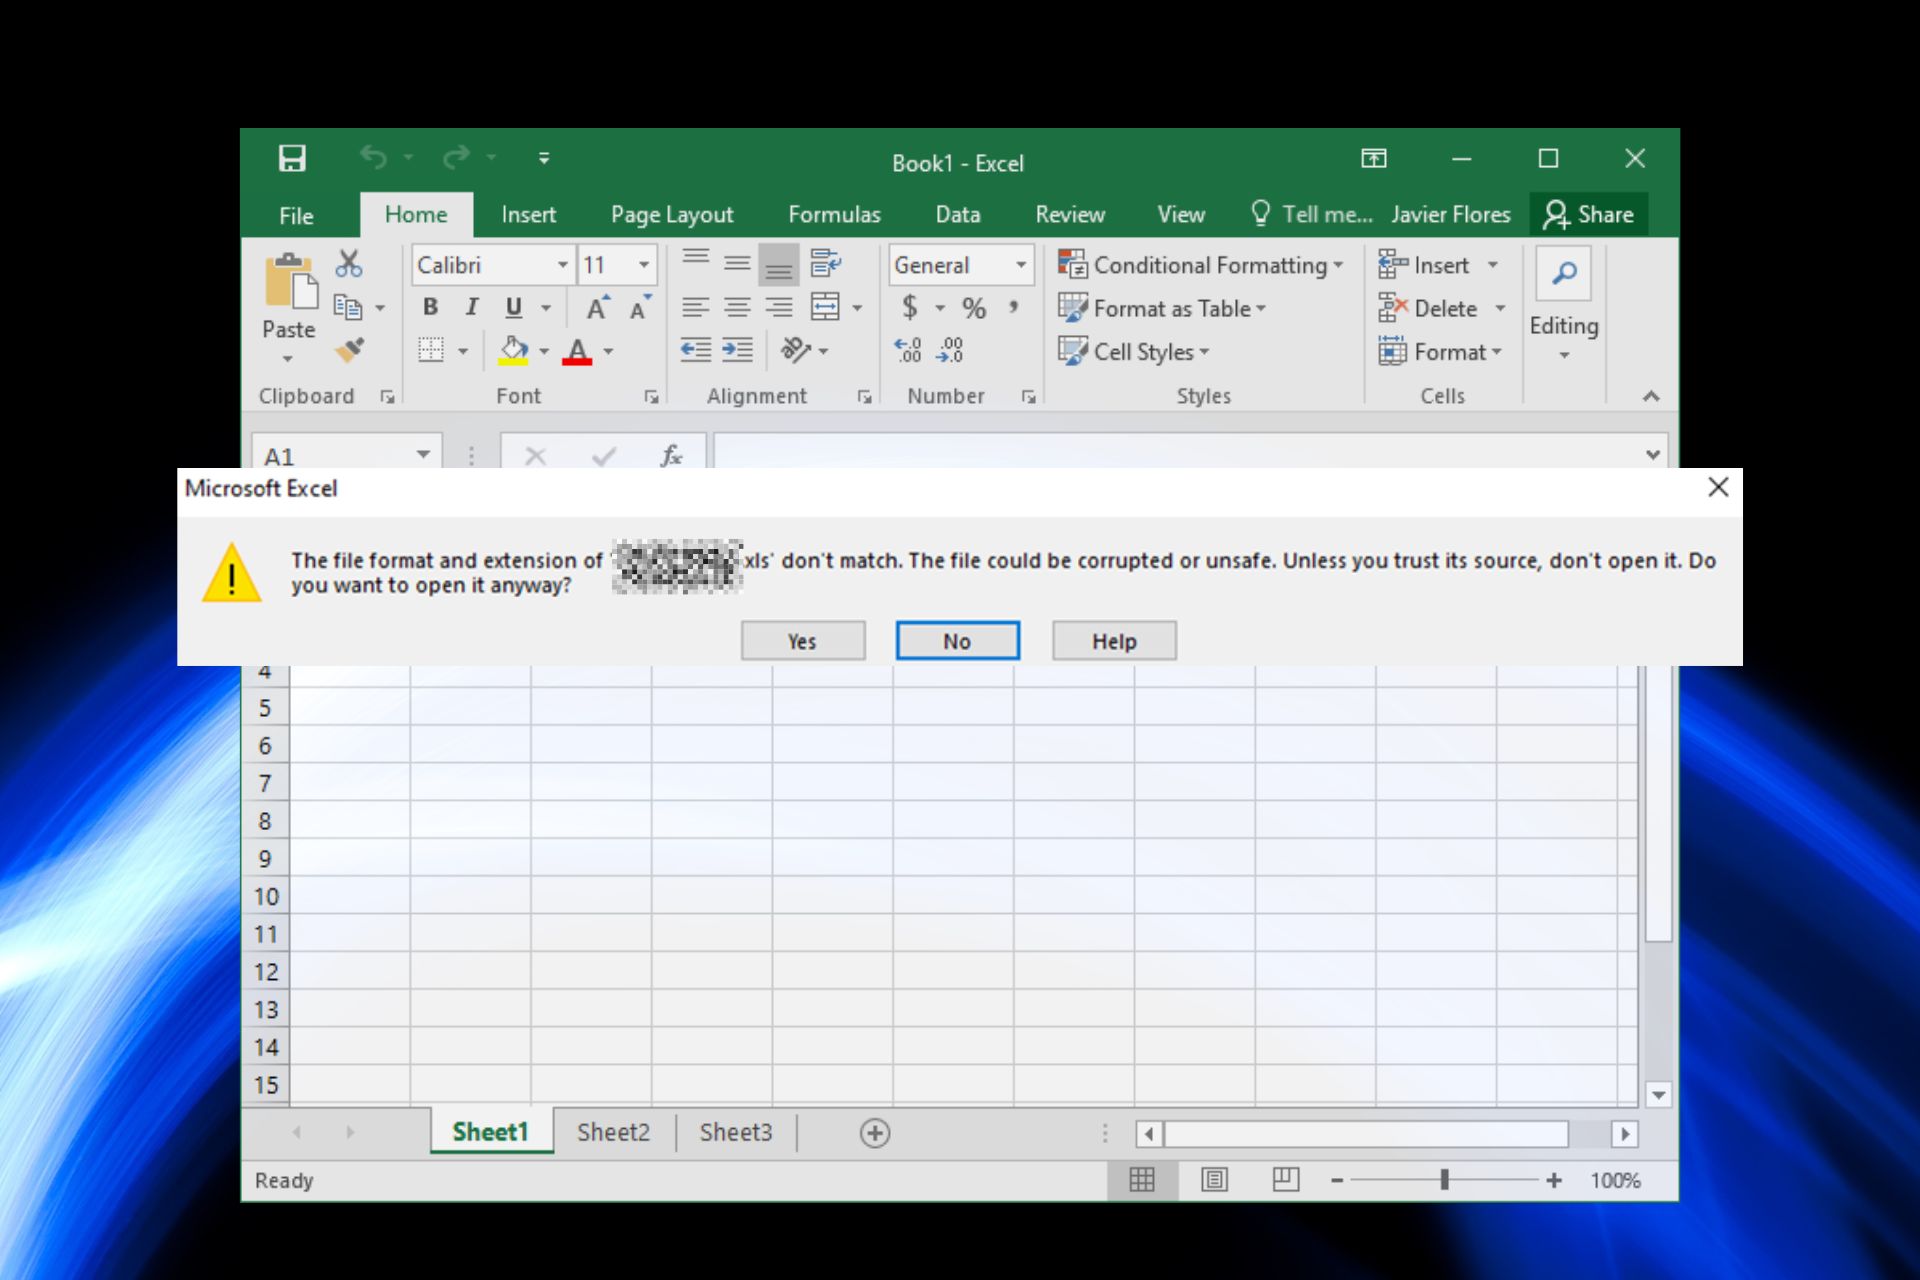Click Decrease Indent icon
This screenshot has width=1920, height=1280.
click(x=696, y=350)
